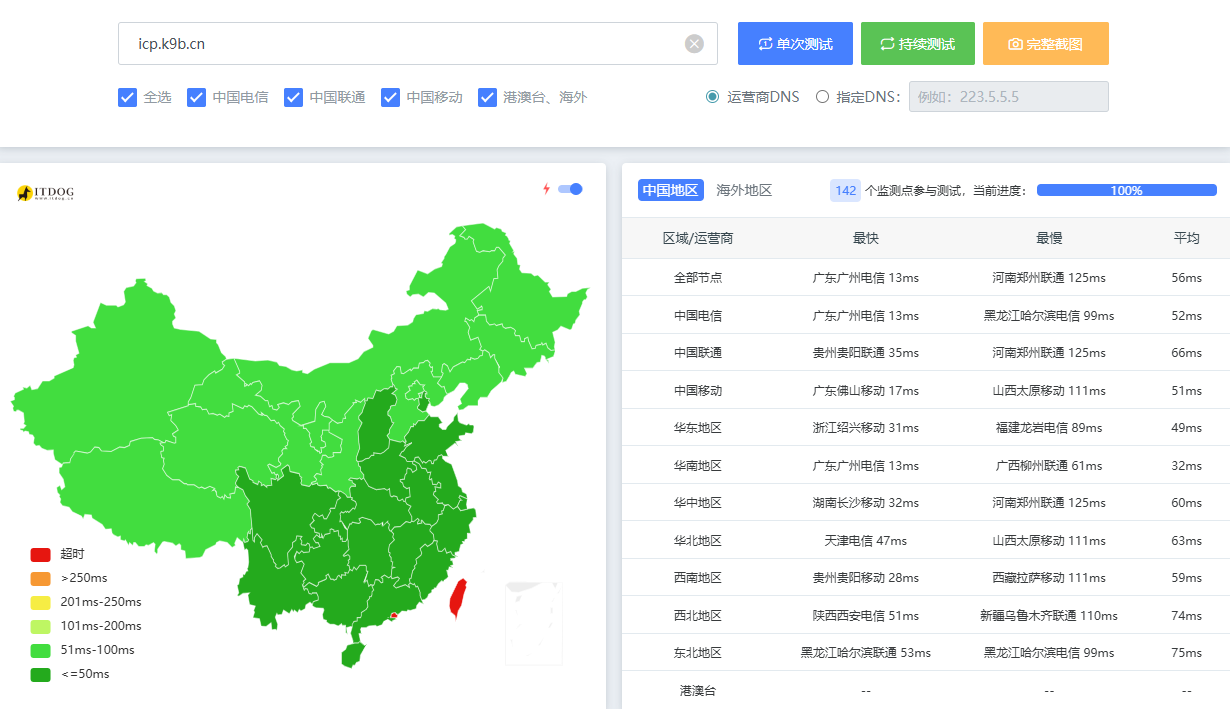Click 广西柳州联通 61ms cell

(x=1048, y=465)
